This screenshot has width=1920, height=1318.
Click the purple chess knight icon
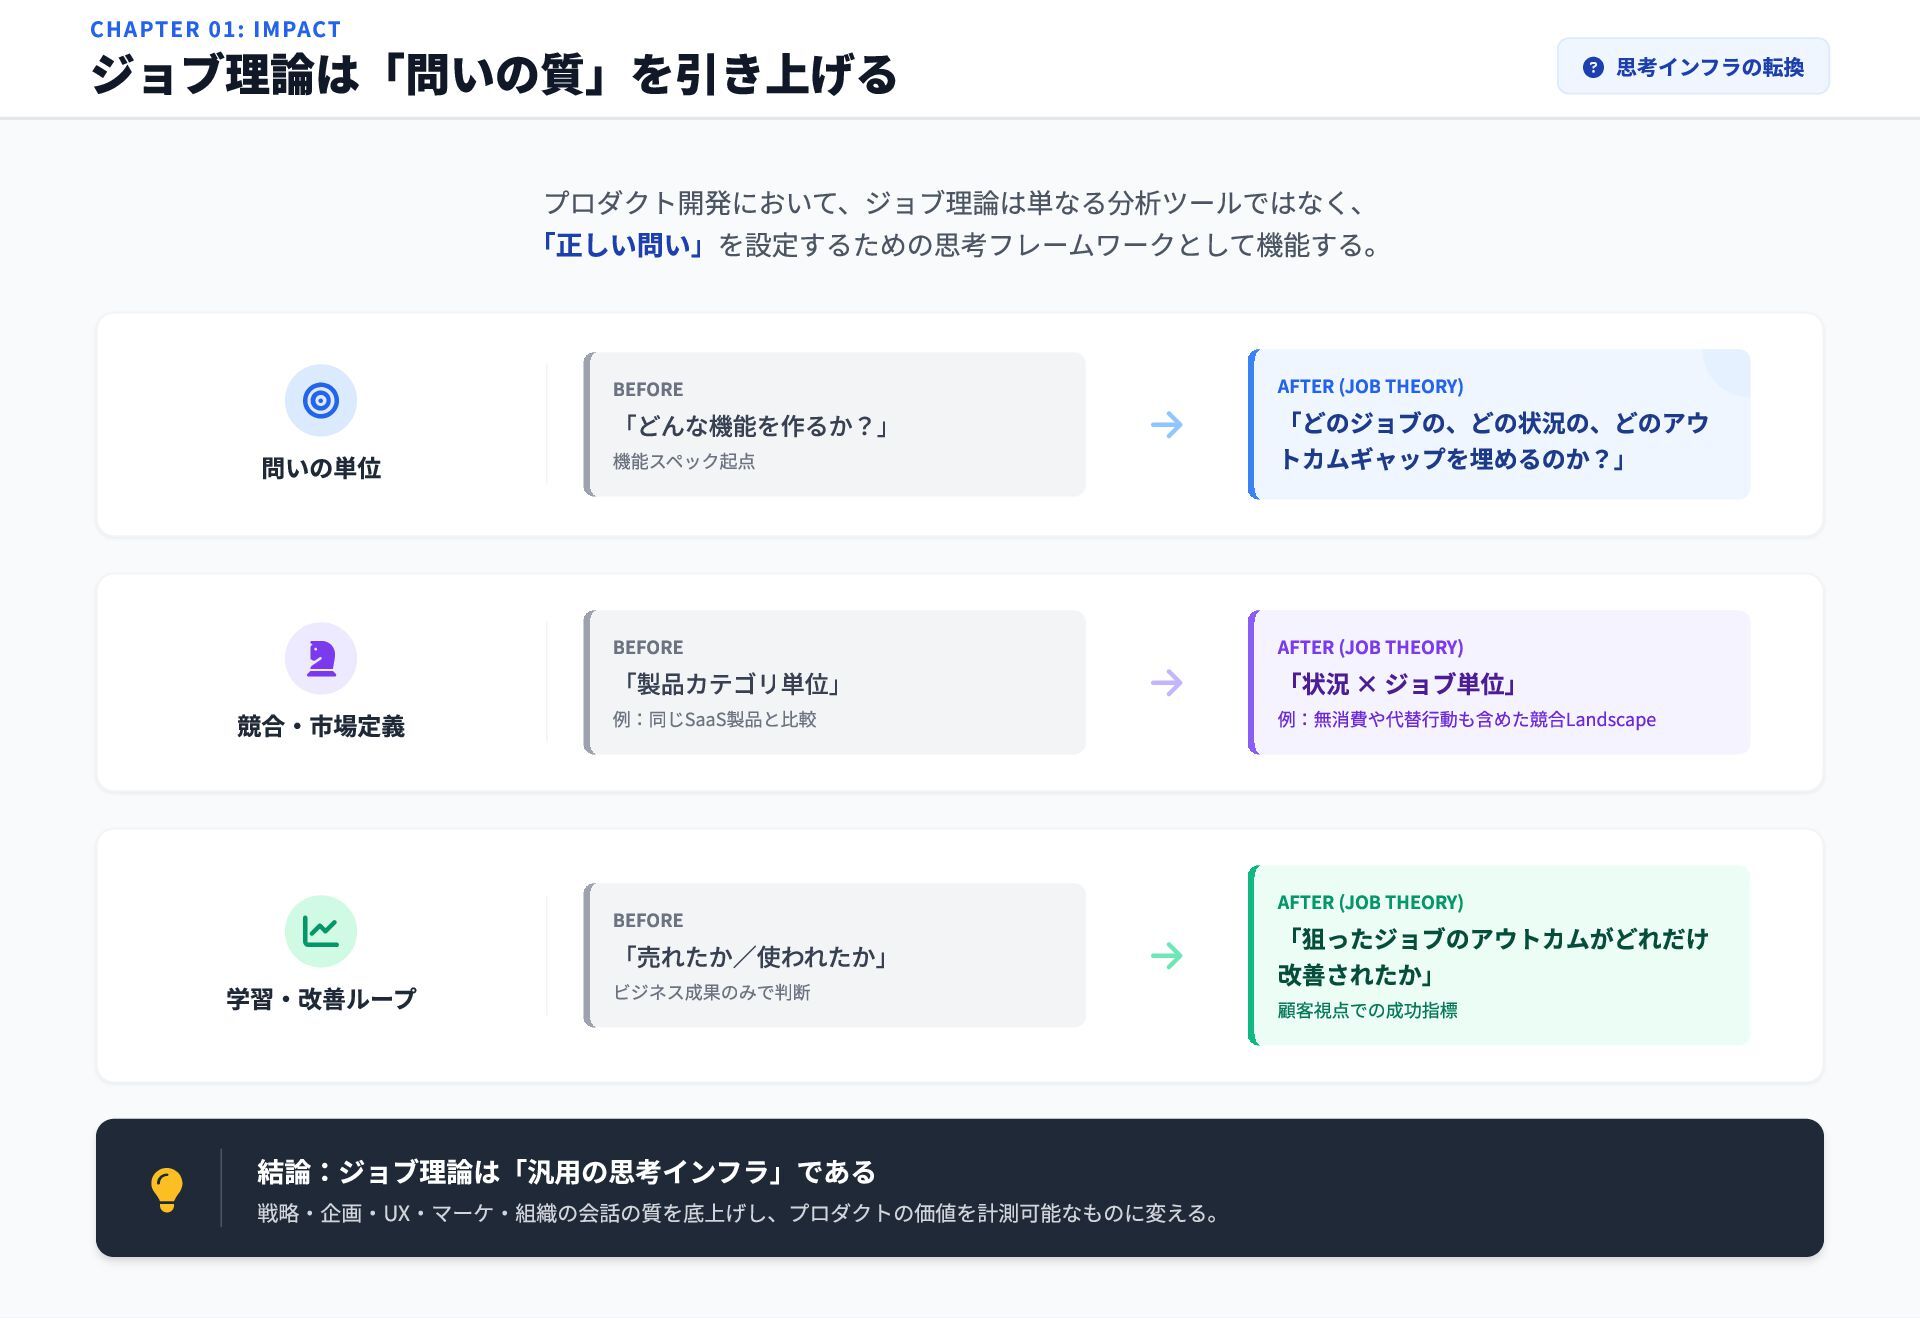click(321, 659)
